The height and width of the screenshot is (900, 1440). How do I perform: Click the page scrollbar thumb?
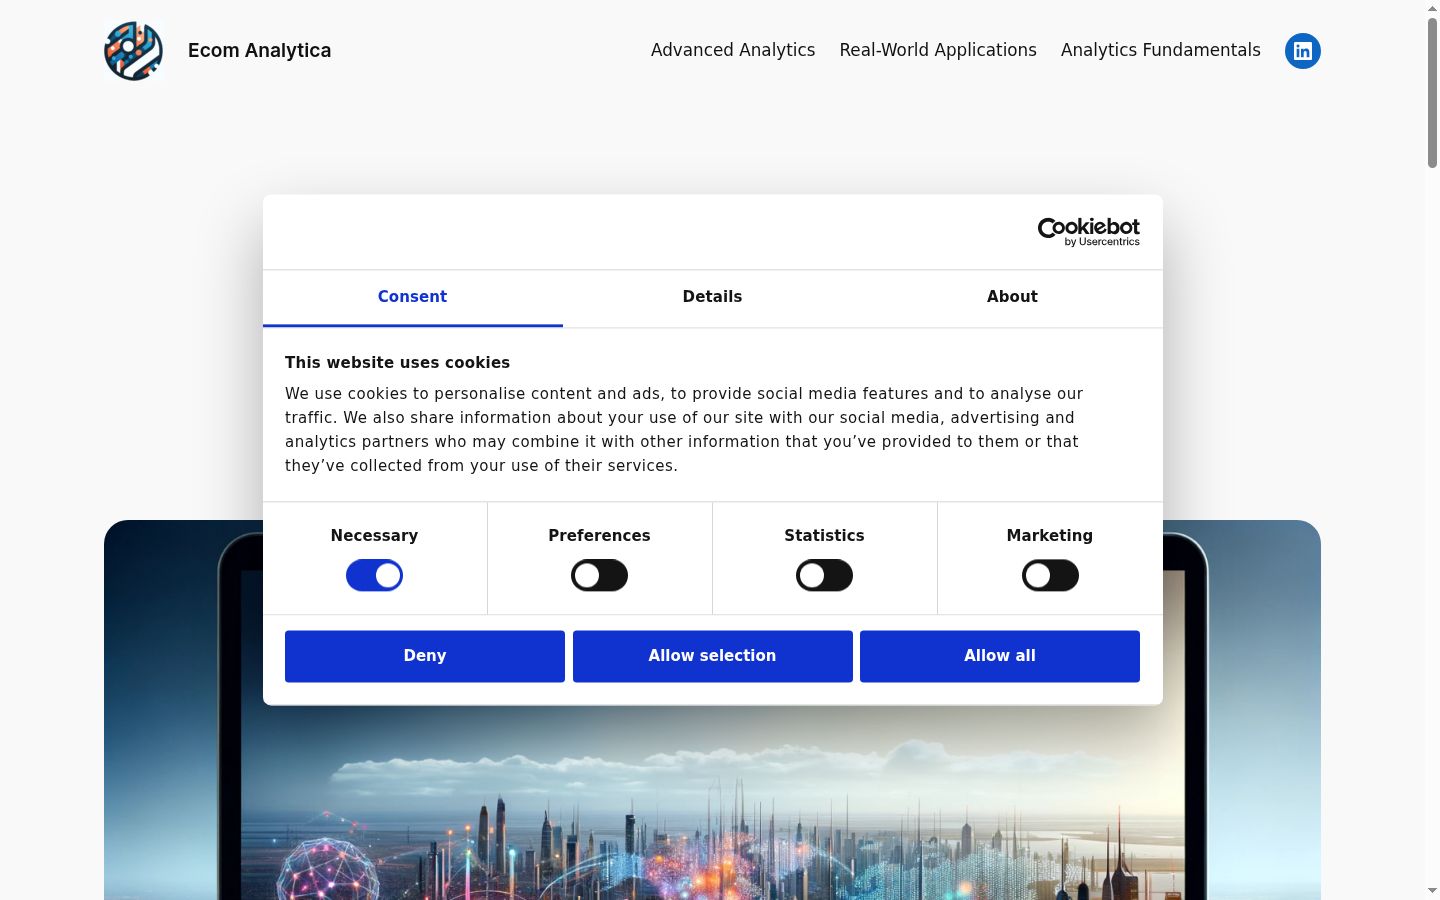(1432, 92)
